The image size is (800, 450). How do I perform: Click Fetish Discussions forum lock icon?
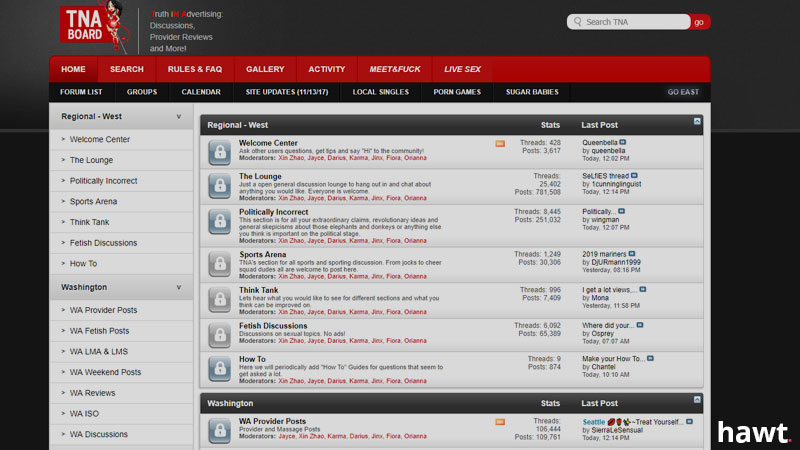[220, 335]
